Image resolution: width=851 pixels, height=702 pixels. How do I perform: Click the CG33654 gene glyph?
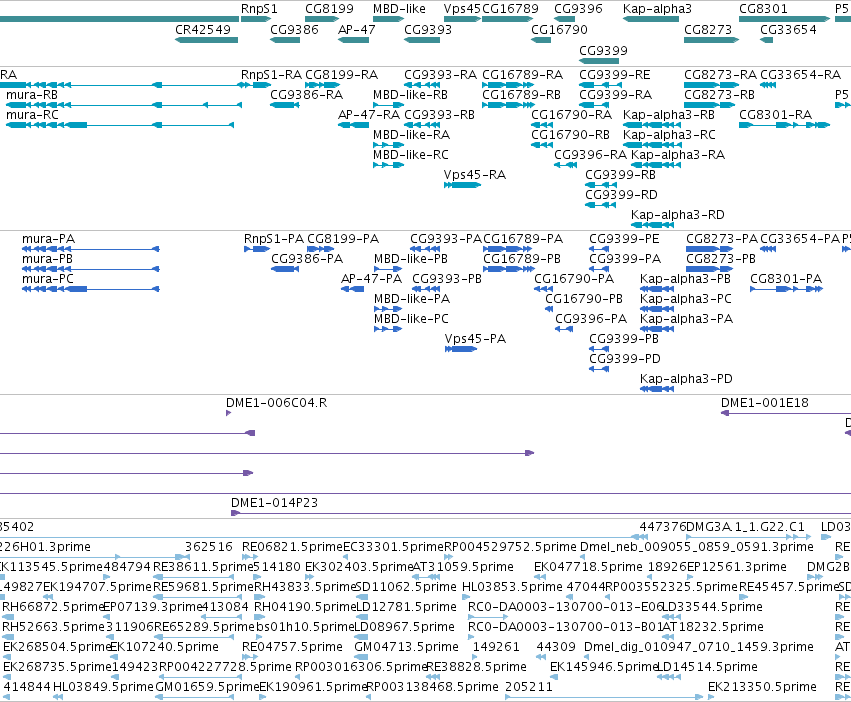766,40
